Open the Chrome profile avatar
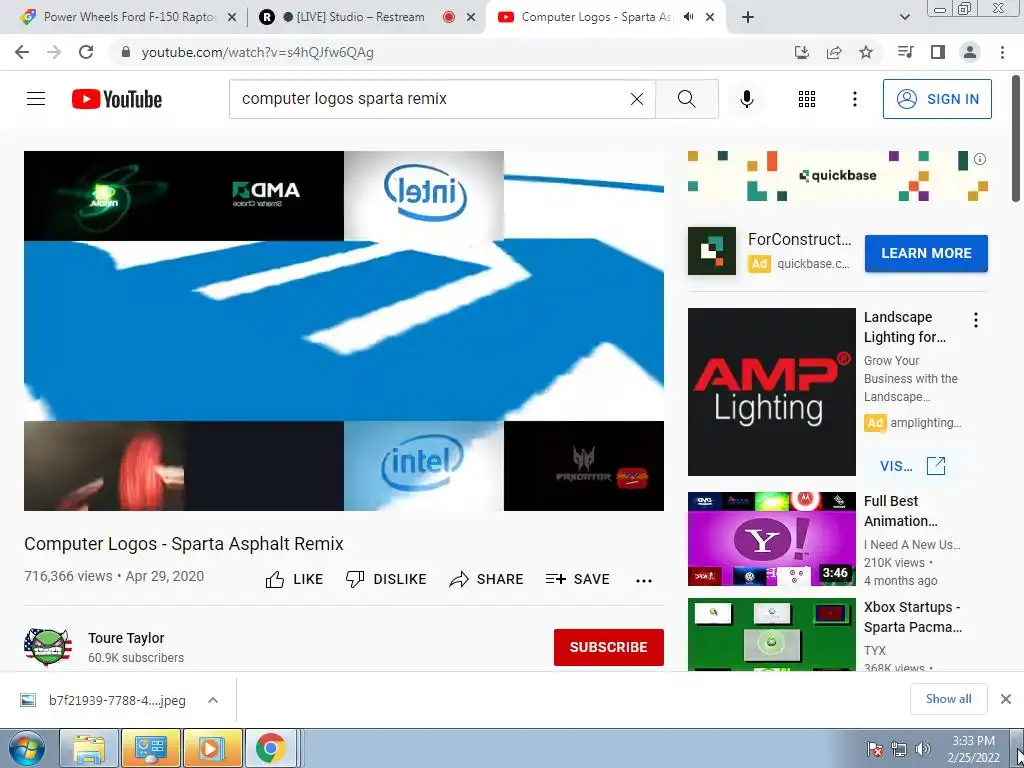The image size is (1024, 768). 970,52
